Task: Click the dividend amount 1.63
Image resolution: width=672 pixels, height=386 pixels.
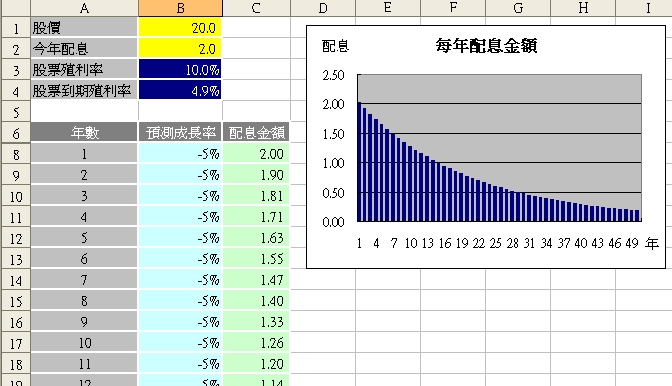Action: [x=256, y=238]
